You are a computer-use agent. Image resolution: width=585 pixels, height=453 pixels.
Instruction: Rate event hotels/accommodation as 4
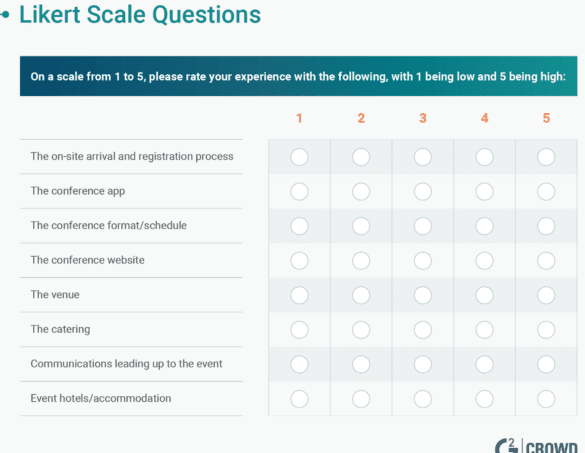coord(484,399)
